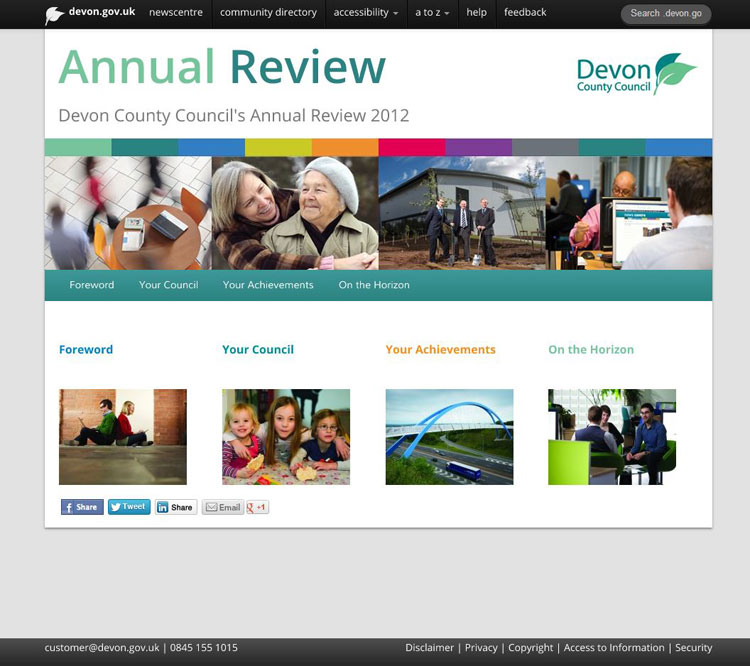
Task: Open On the Horizon navigation tab
Action: (x=374, y=285)
